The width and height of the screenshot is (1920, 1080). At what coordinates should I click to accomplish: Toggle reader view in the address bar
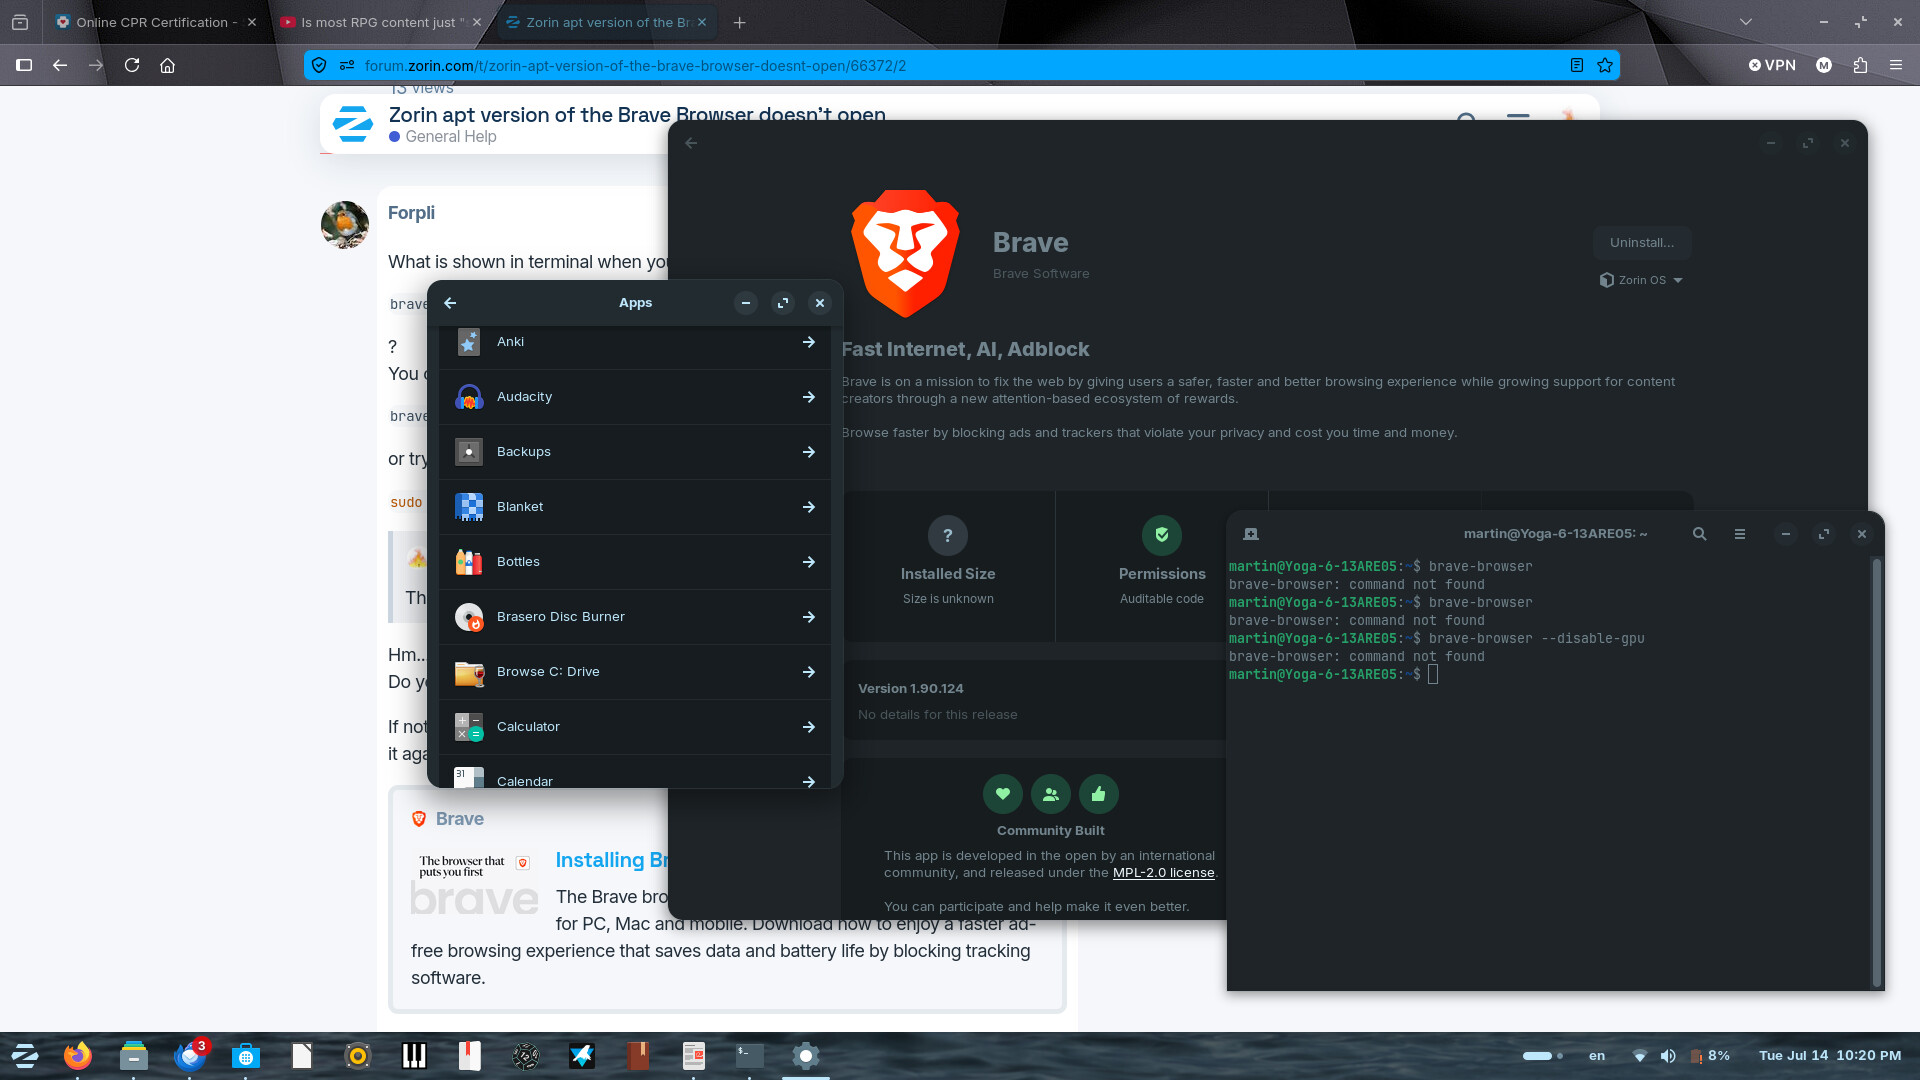(1577, 65)
